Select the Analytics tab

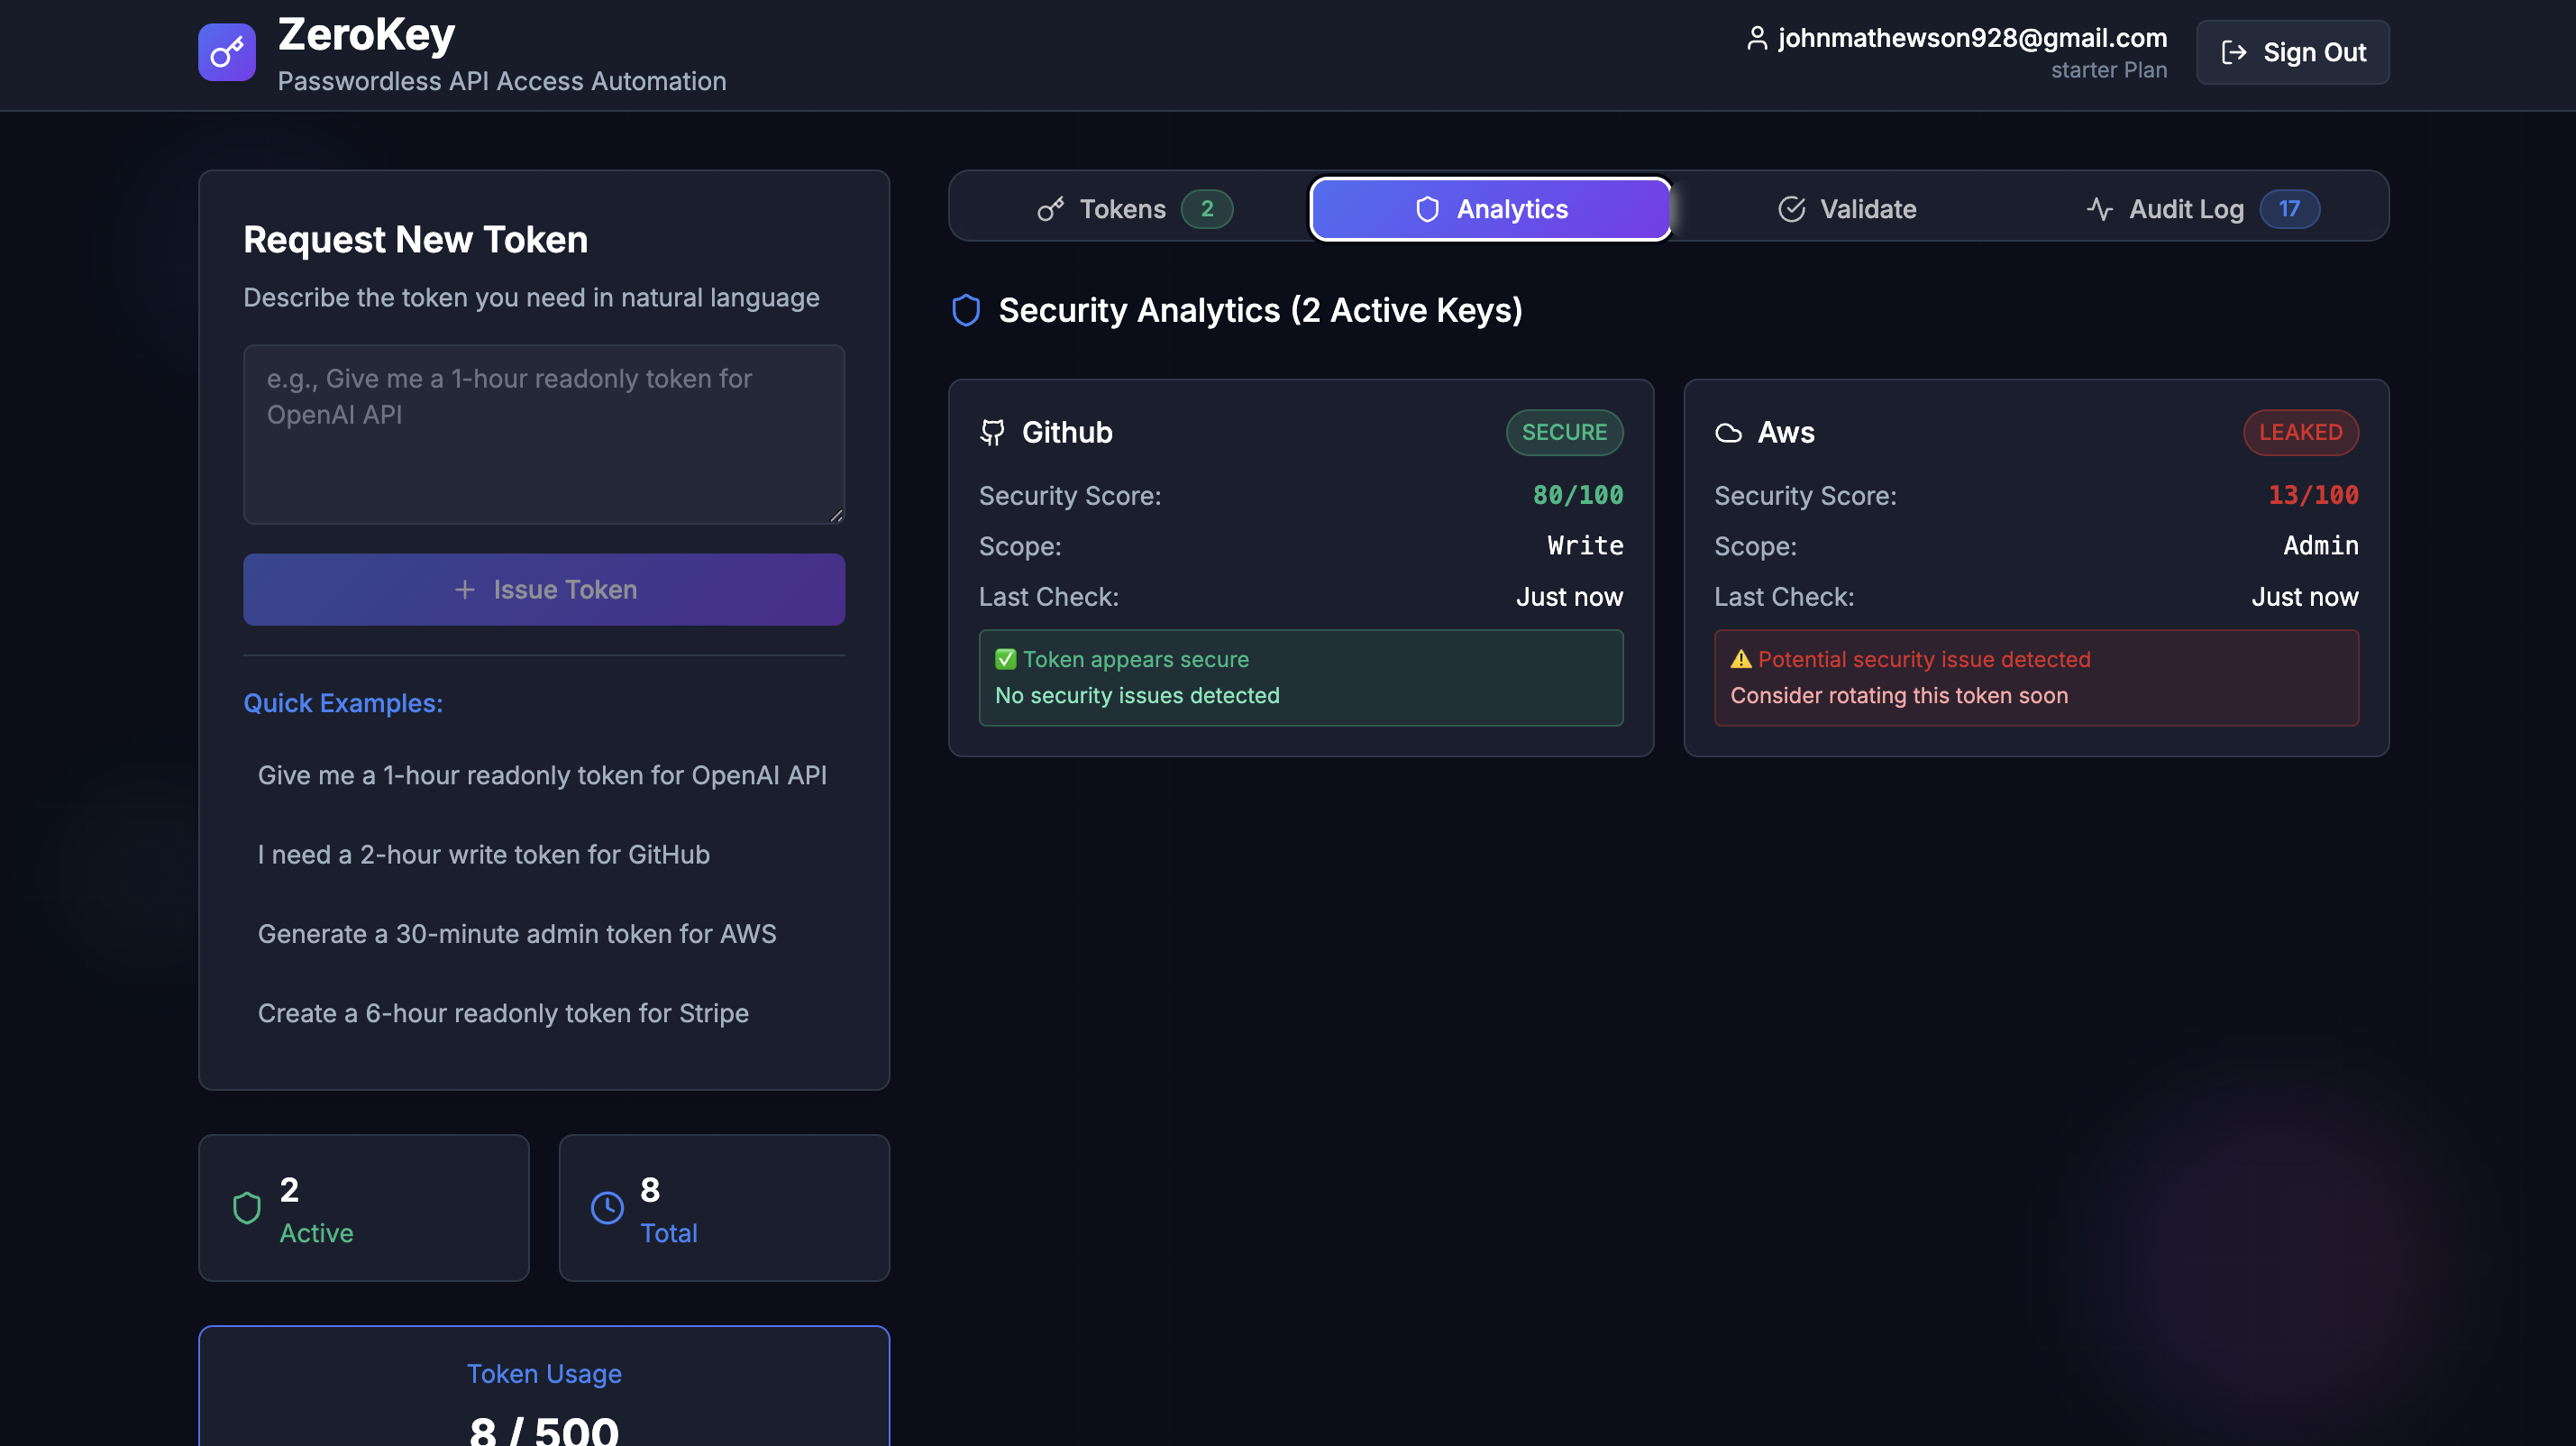[x=1491, y=209]
